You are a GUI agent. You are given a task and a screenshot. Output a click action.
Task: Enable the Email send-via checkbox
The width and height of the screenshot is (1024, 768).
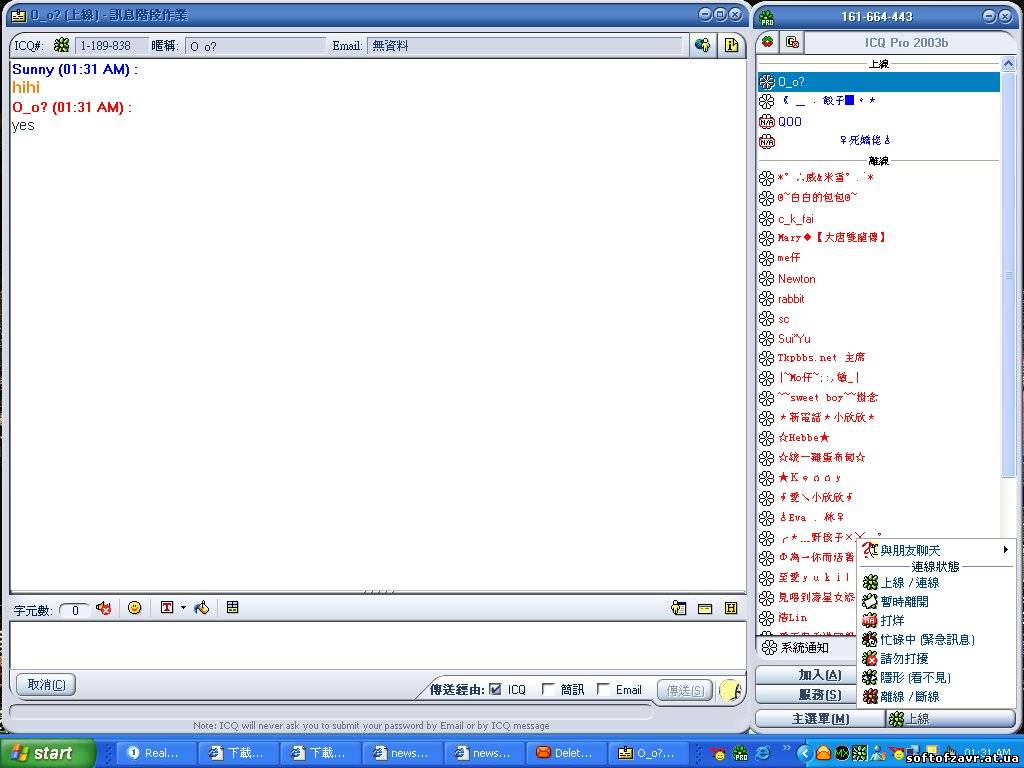click(603, 689)
